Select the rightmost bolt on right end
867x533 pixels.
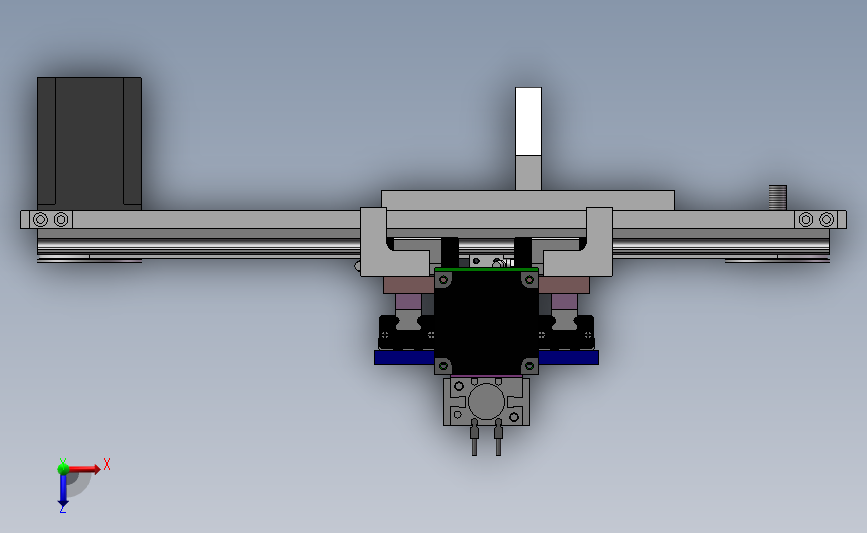pos(827,220)
